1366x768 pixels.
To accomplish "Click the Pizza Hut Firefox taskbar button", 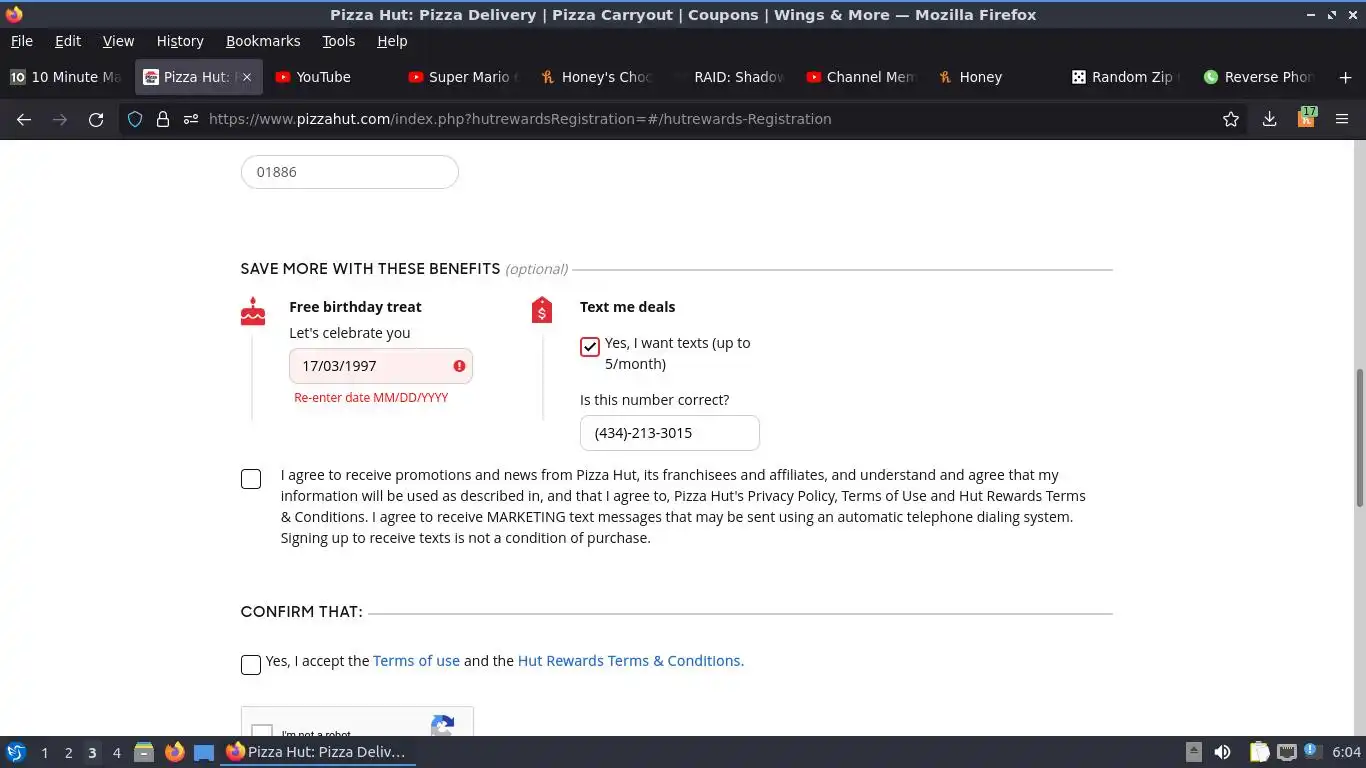I will click(318, 752).
